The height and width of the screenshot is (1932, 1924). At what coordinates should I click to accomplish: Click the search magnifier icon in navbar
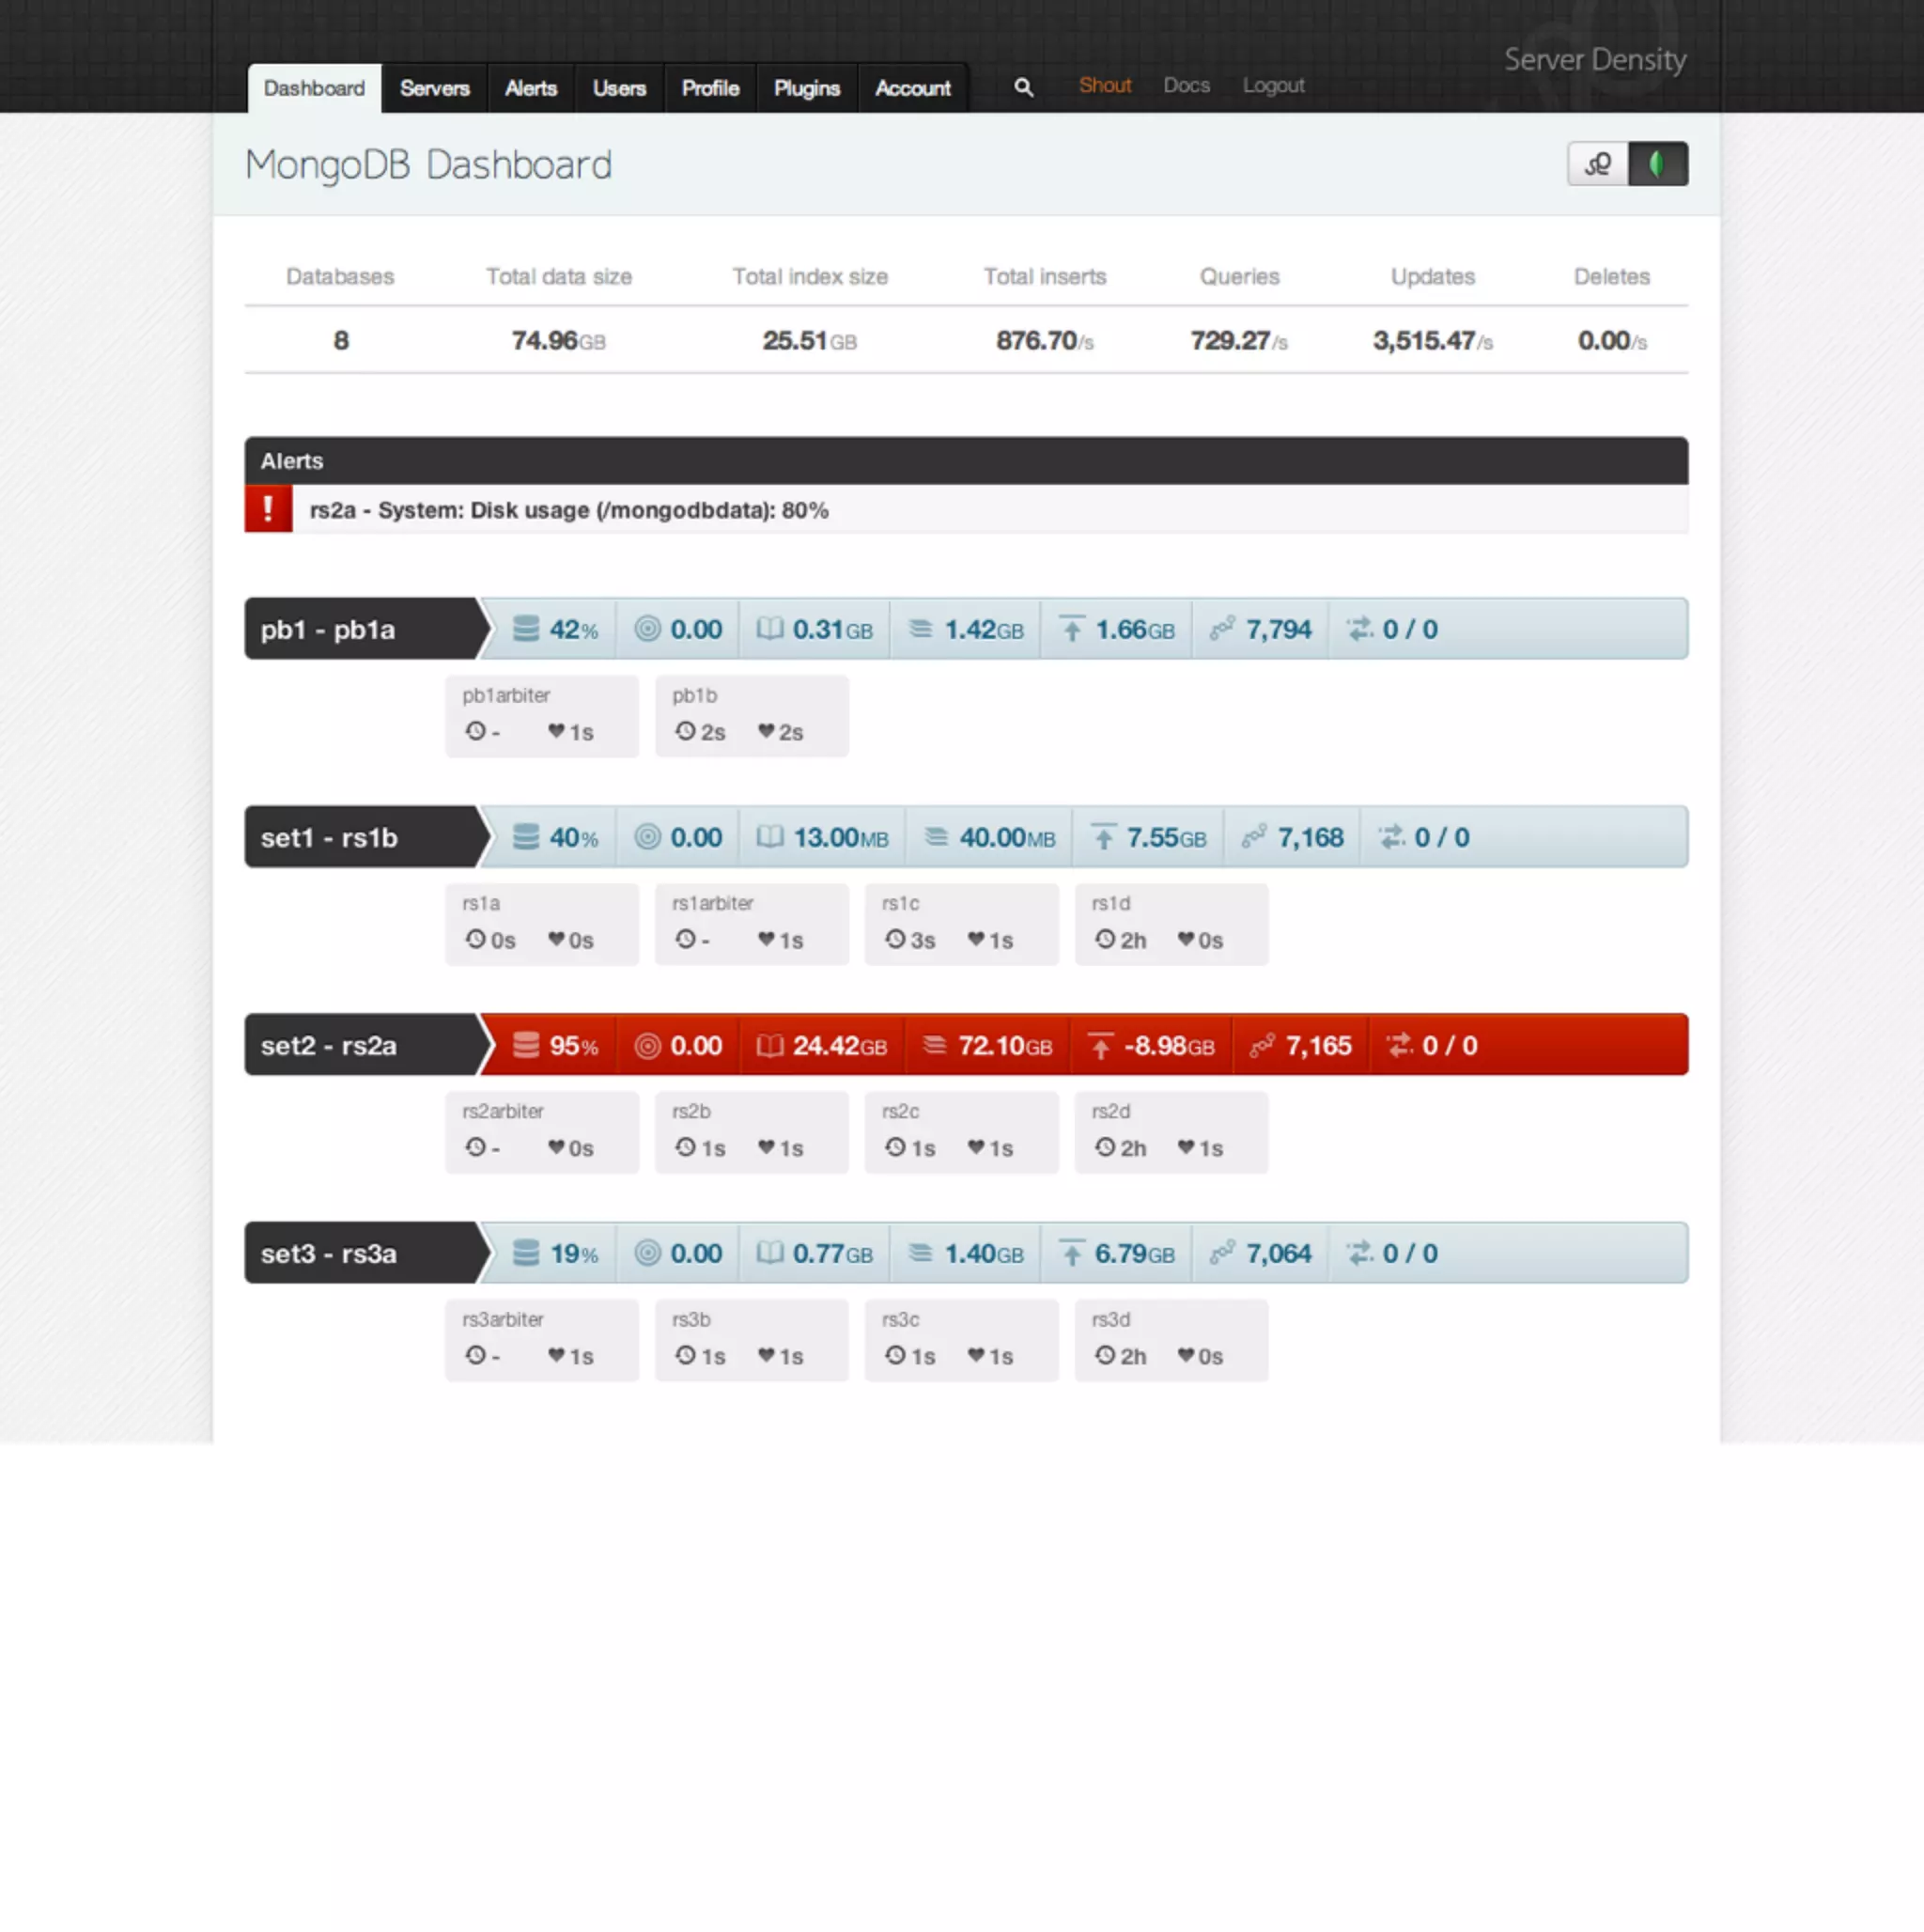pos(1022,87)
